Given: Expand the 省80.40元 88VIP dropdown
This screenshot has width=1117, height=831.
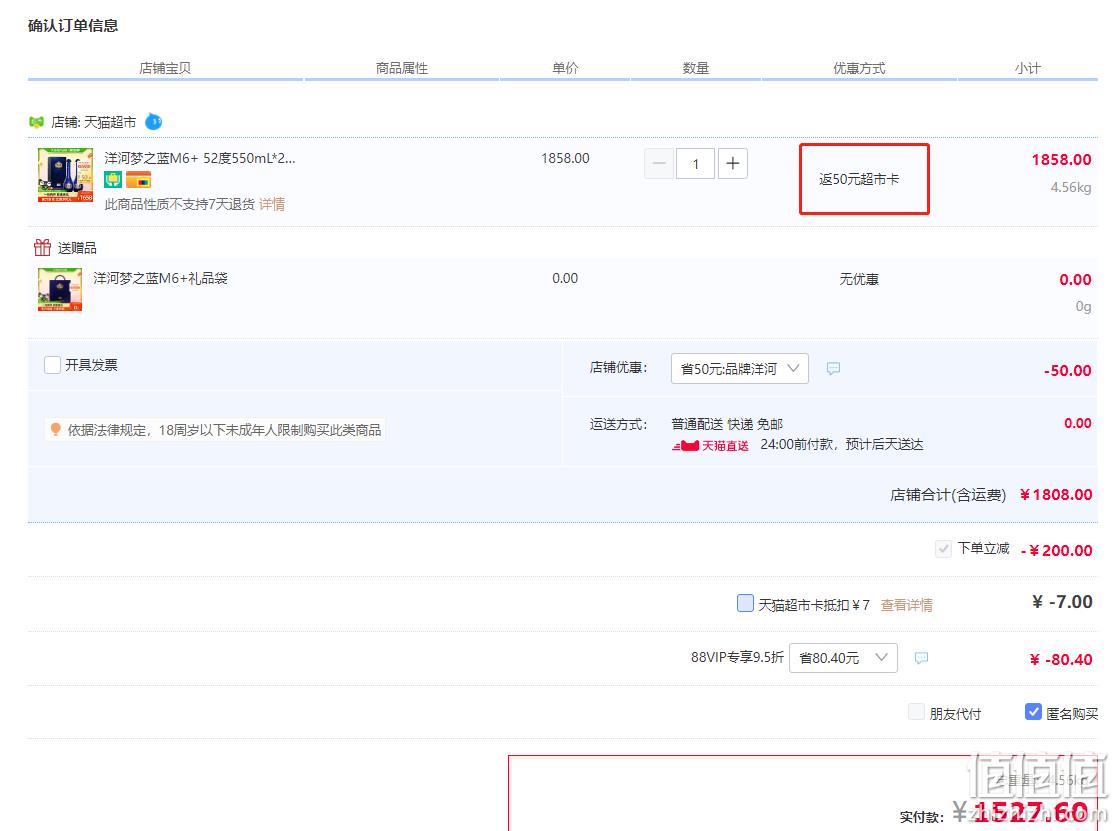Looking at the screenshot, I should click(x=843, y=658).
